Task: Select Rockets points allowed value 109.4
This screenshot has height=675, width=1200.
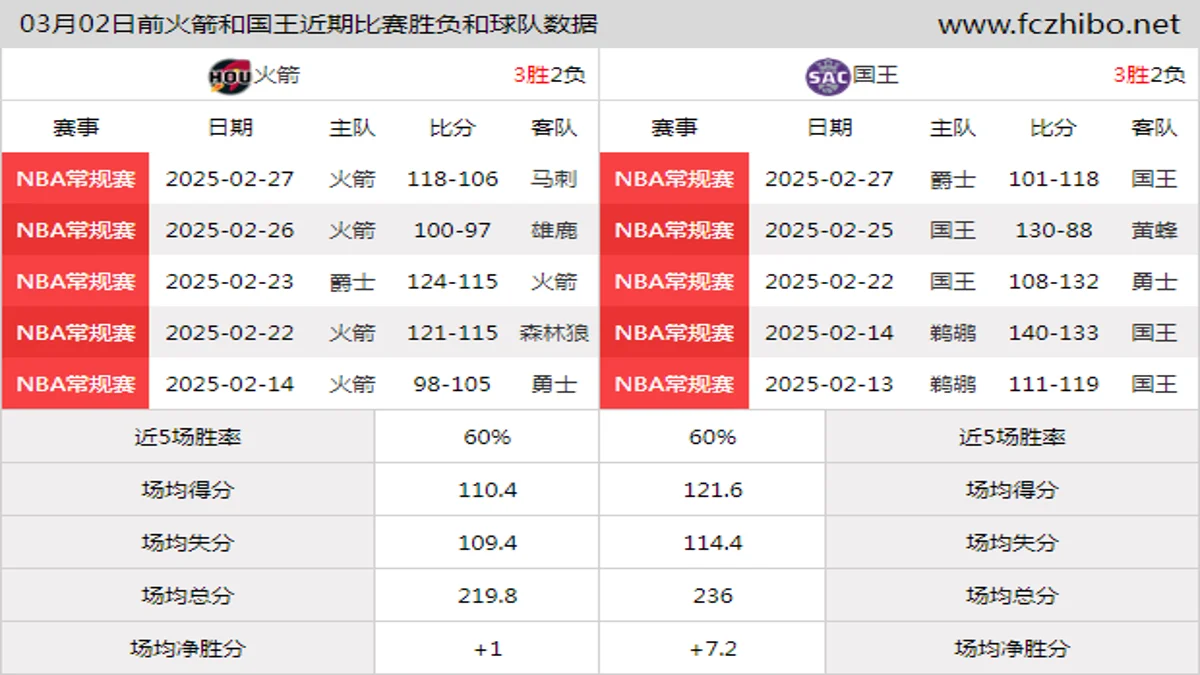Action: [x=487, y=543]
